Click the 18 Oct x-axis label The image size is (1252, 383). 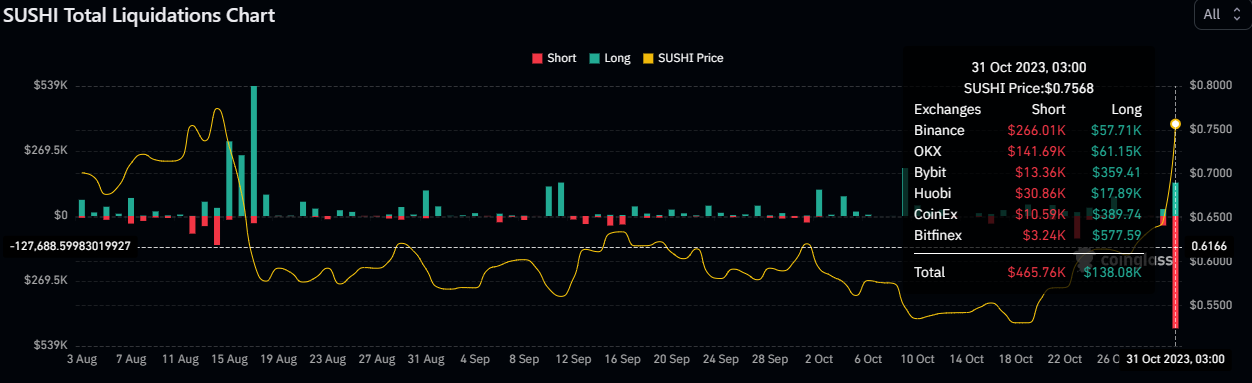coord(1016,358)
